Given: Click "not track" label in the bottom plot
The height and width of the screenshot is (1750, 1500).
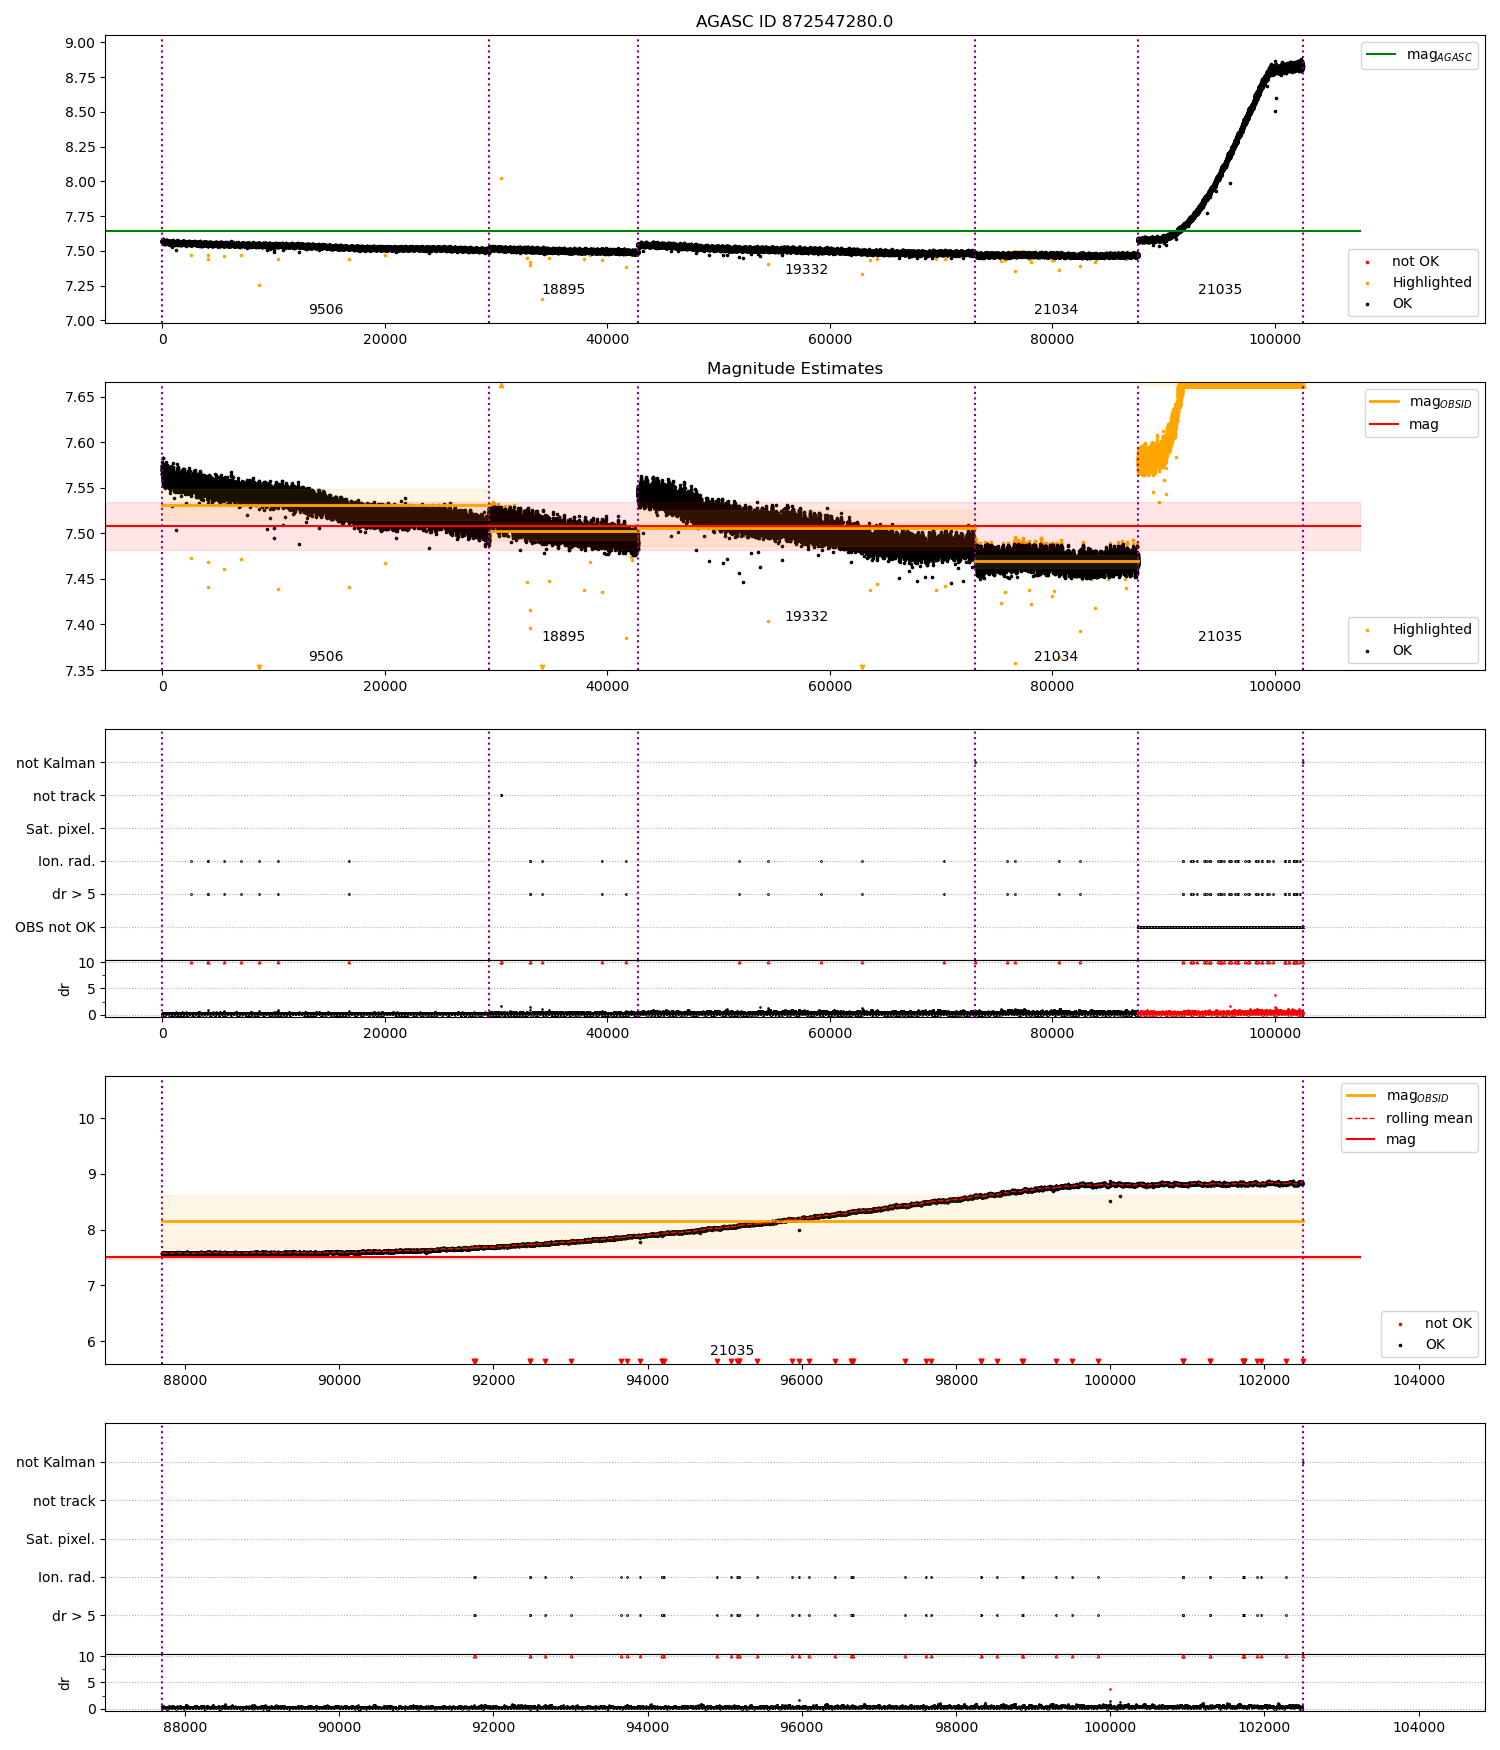Looking at the screenshot, I should pyautogui.click(x=64, y=1502).
